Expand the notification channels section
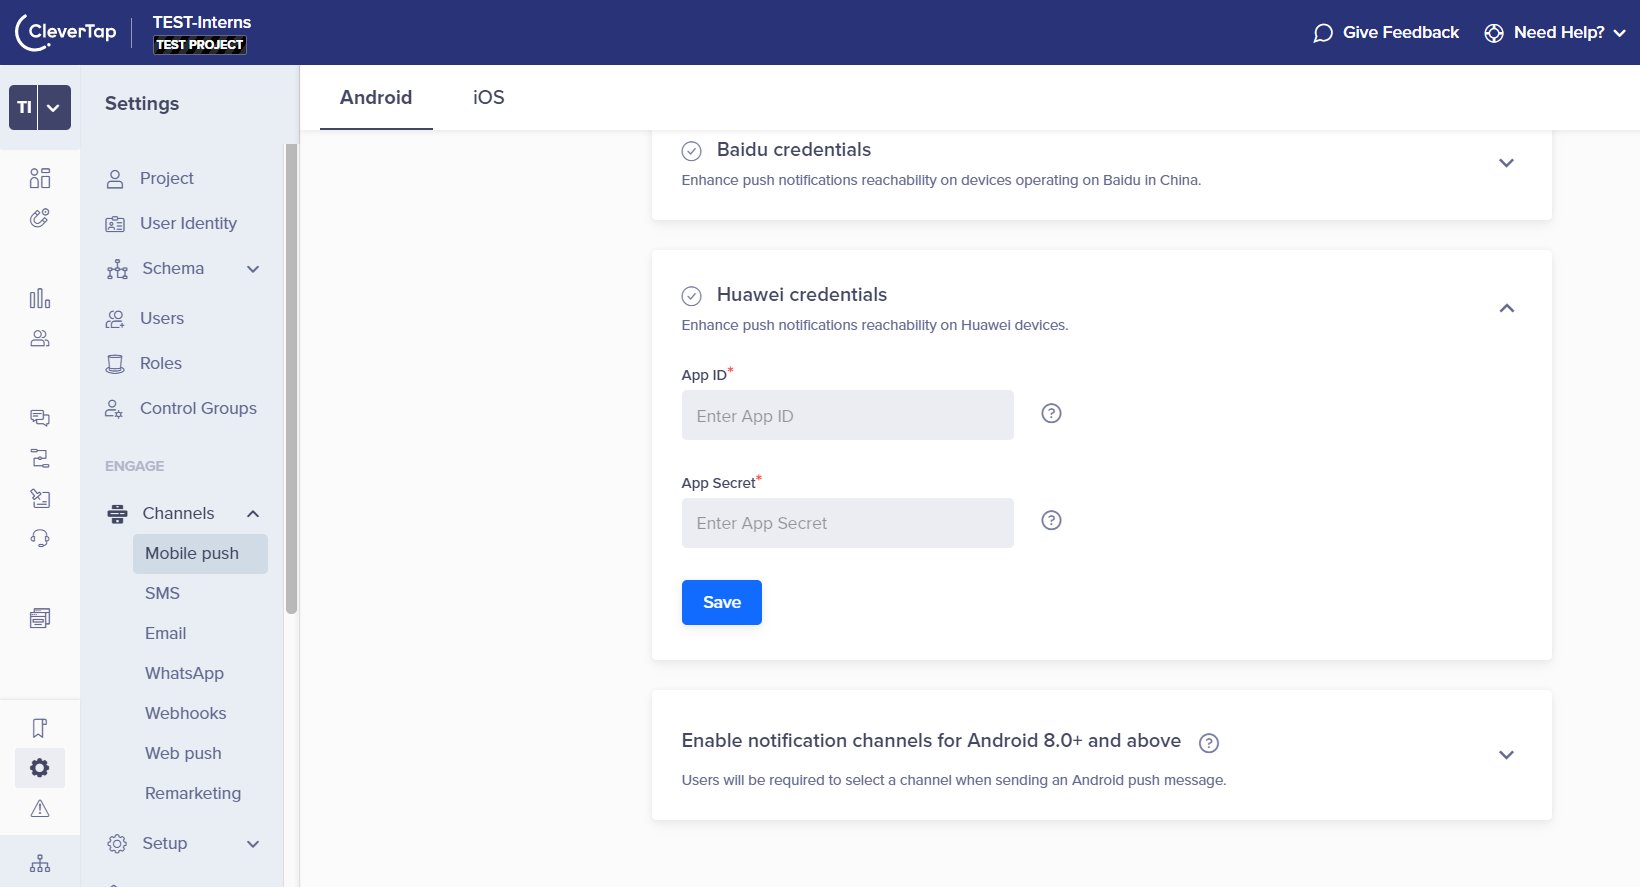The image size is (1640, 887). coord(1506,755)
